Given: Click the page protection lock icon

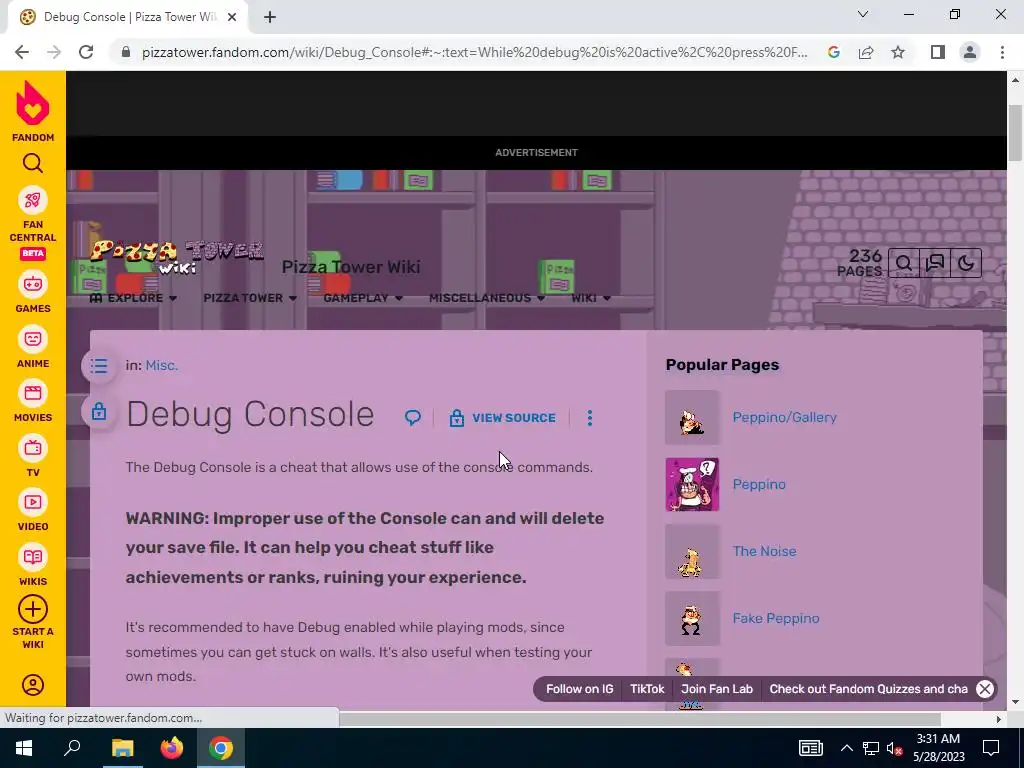Looking at the screenshot, I should coord(99,411).
